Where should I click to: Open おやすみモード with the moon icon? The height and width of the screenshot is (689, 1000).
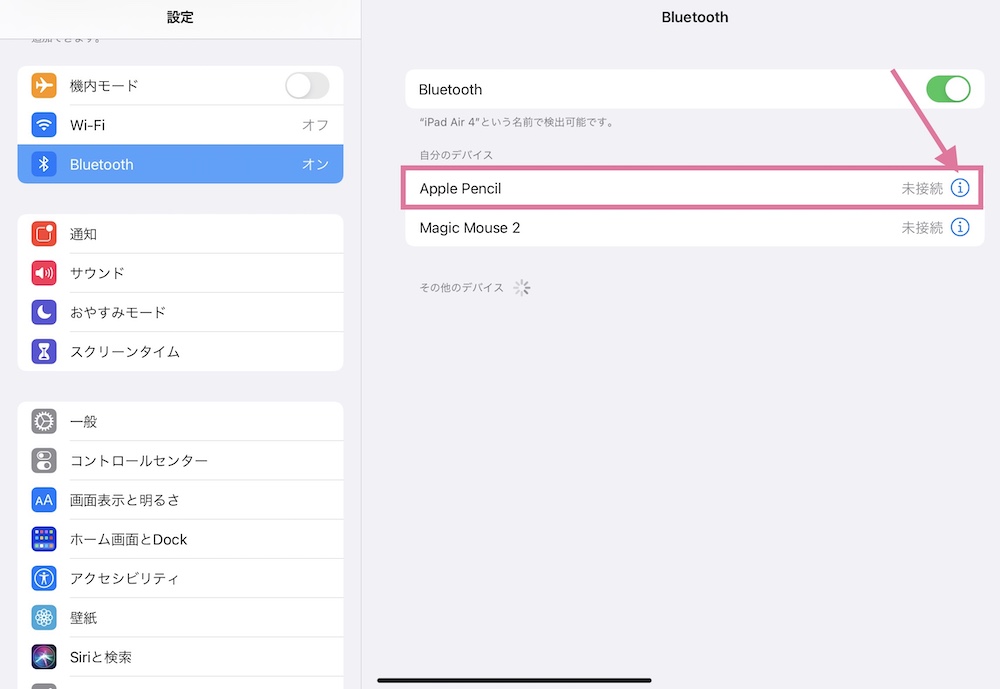coord(43,312)
